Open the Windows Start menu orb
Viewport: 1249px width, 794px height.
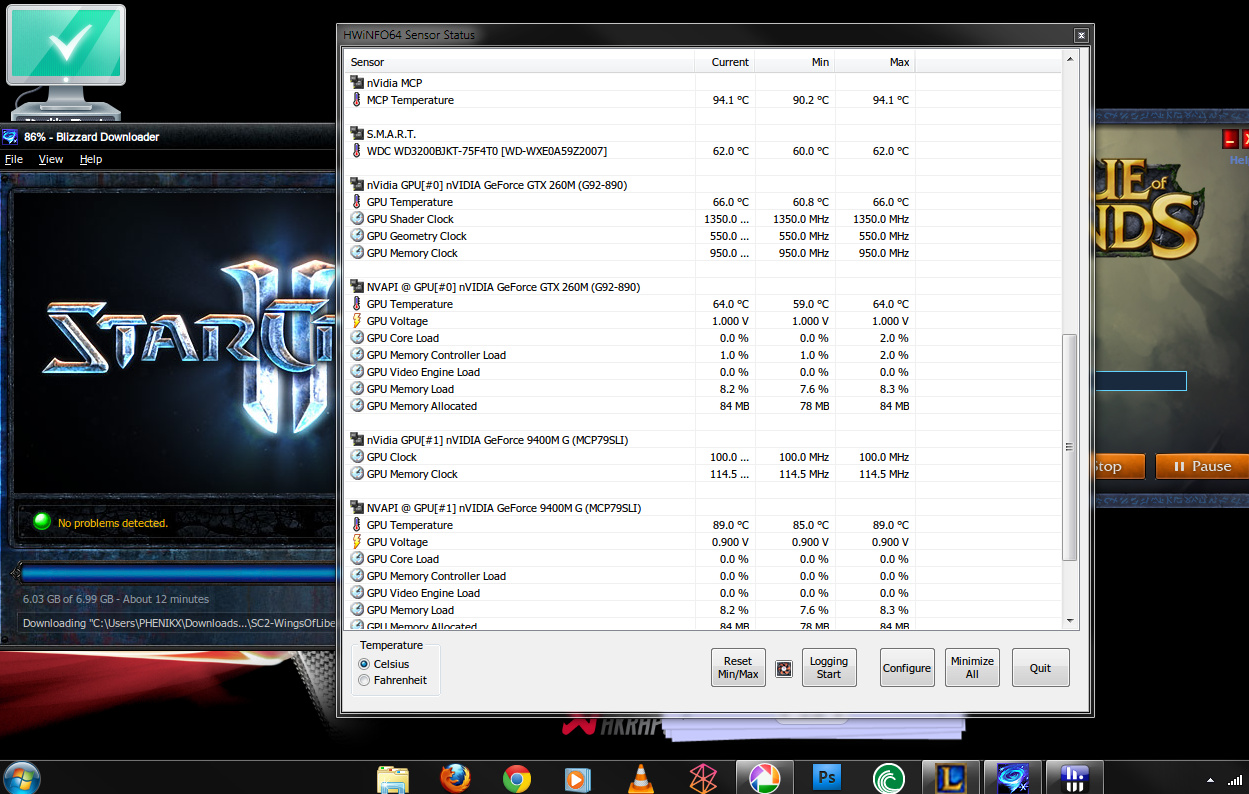pyautogui.click(x=22, y=777)
